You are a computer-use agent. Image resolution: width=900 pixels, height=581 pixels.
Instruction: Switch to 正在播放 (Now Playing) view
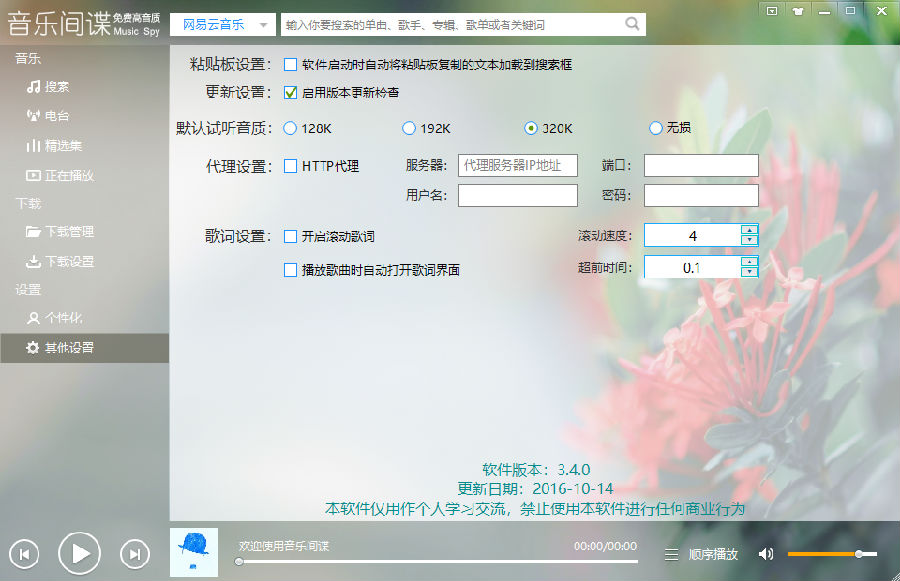[60, 175]
